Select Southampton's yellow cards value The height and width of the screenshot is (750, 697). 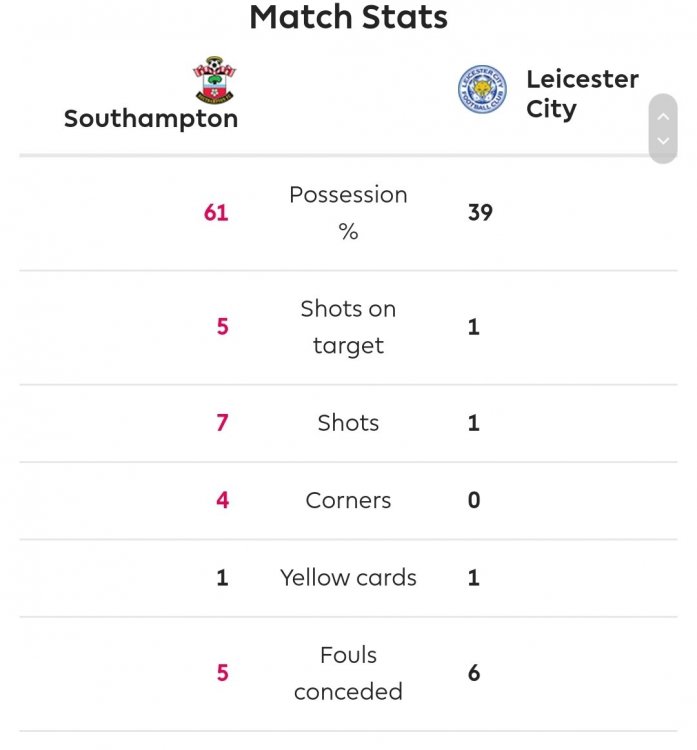click(222, 577)
